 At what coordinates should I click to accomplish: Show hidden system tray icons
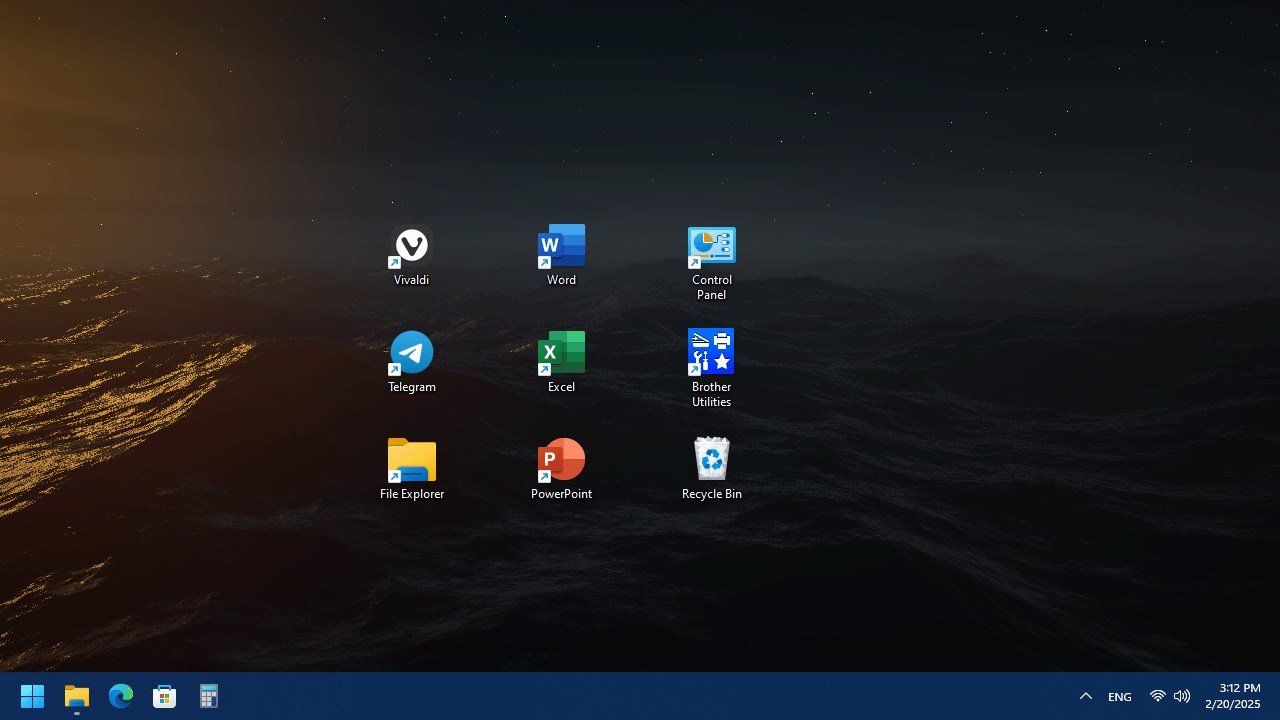pyautogui.click(x=1085, y=696)
